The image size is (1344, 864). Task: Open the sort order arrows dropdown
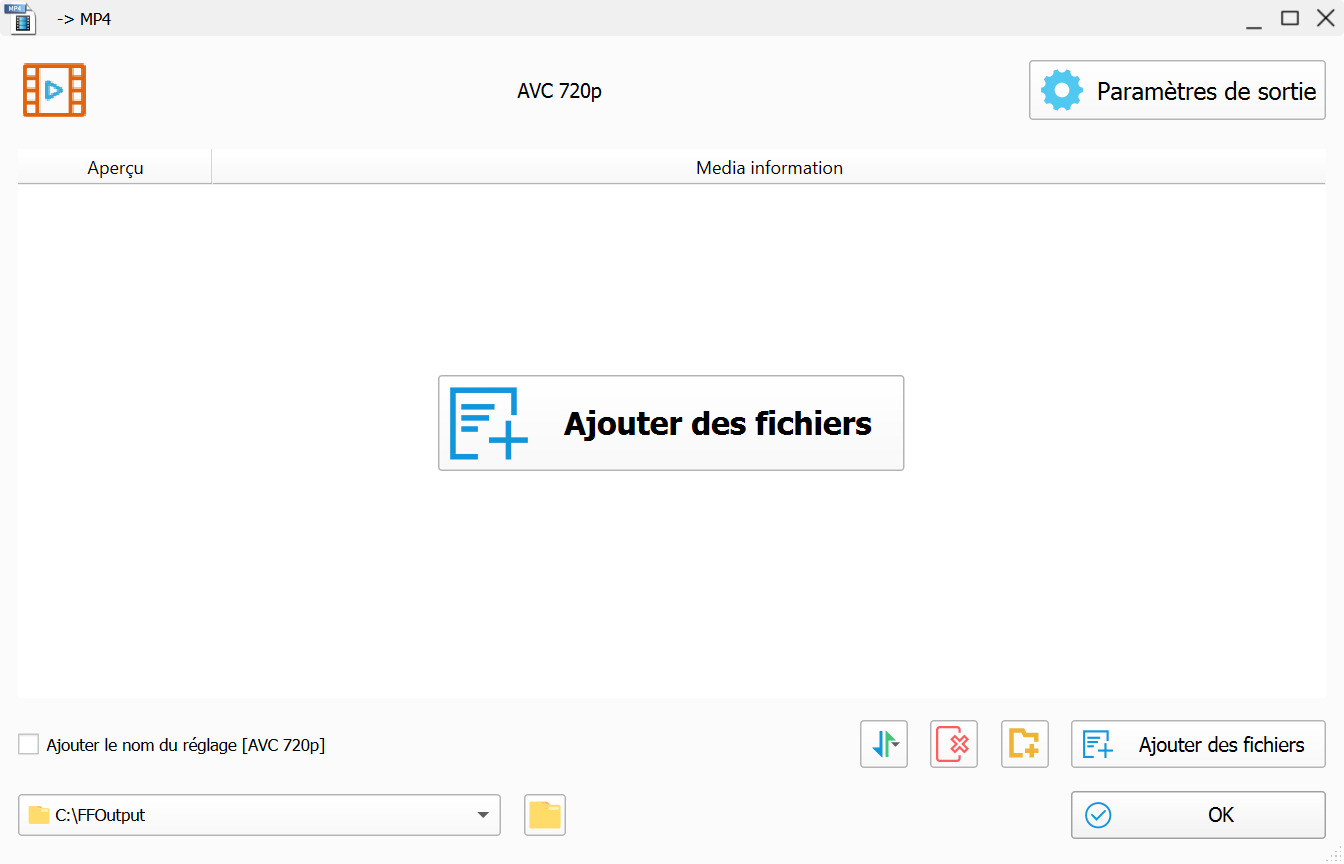[x=884, y=744]
